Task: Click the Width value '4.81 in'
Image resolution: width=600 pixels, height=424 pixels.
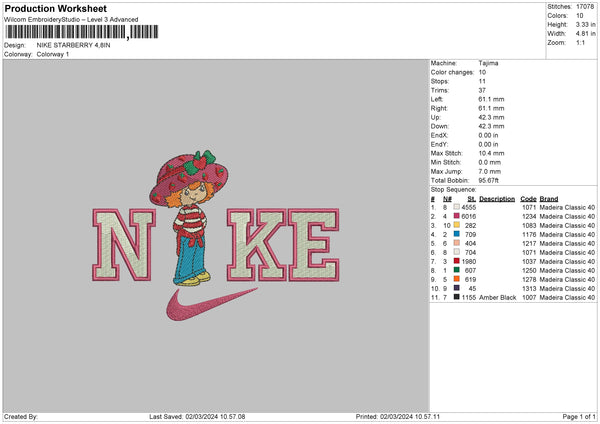Action: point(586,34)
